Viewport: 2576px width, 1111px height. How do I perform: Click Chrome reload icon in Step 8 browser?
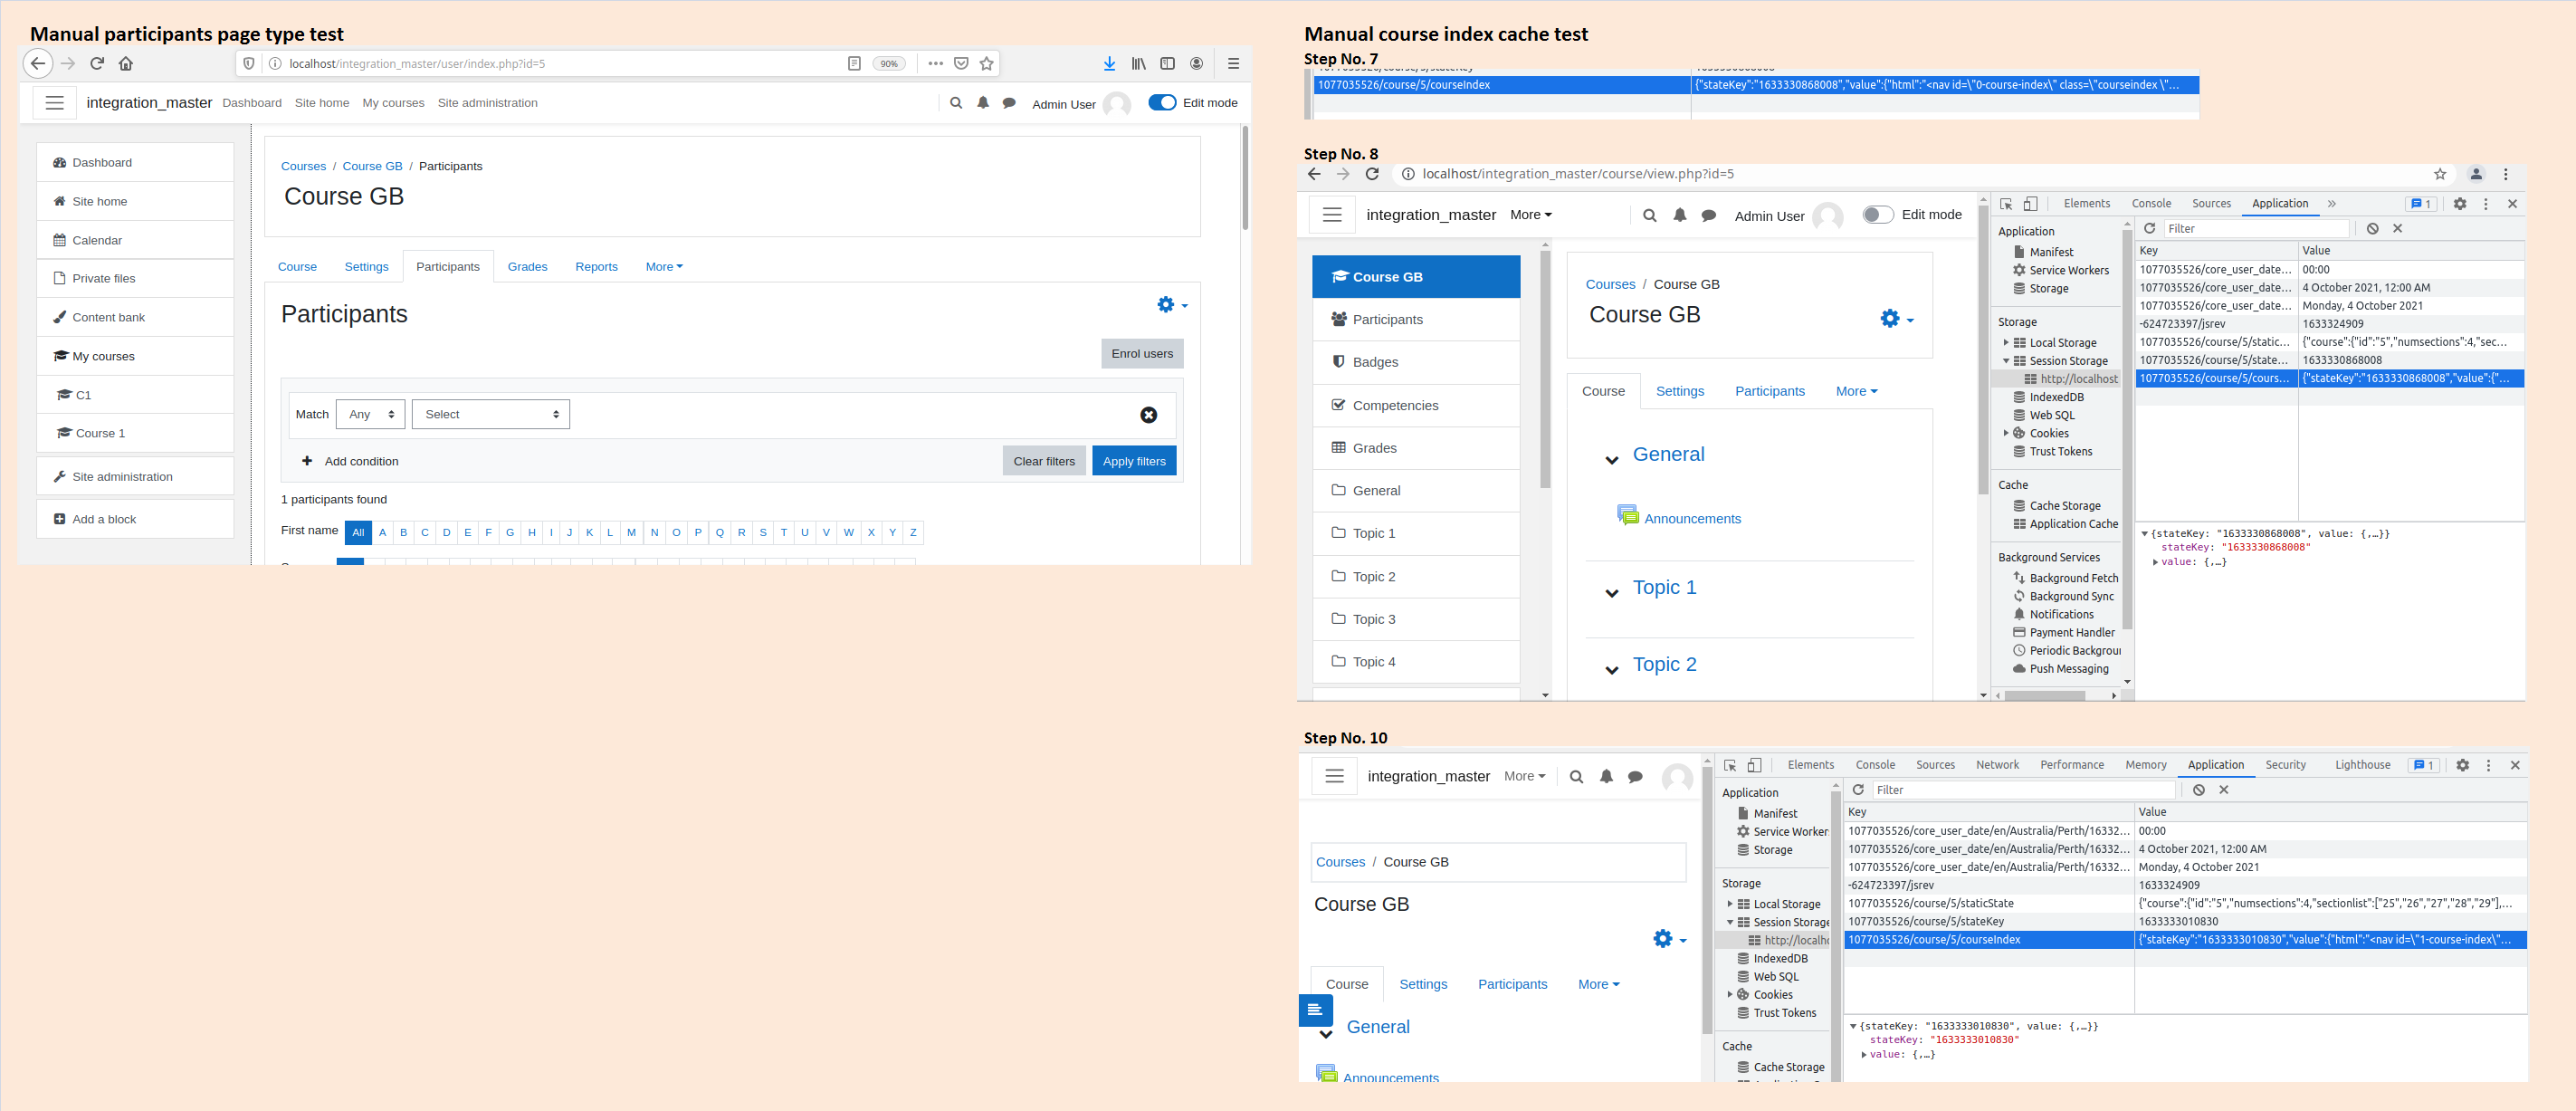1372,174
